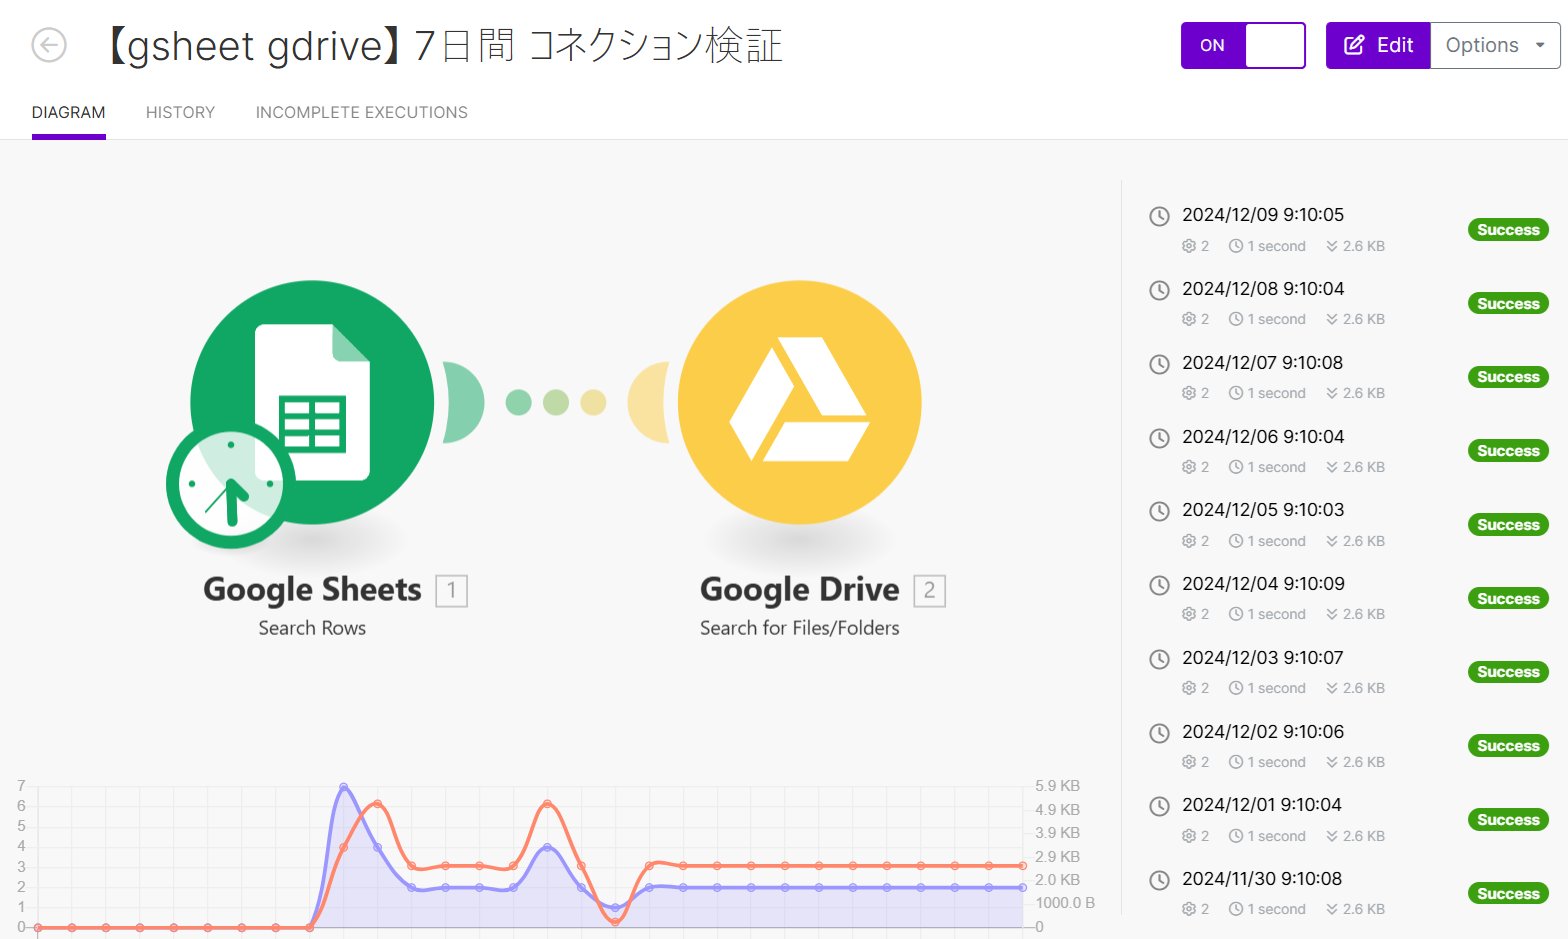The height and width of the screenshot is (939, 1568).
Task: Click the clock icon beside 2024/12/06 9:10:04
Action: pyautogui.click(x=1159, y=438)
